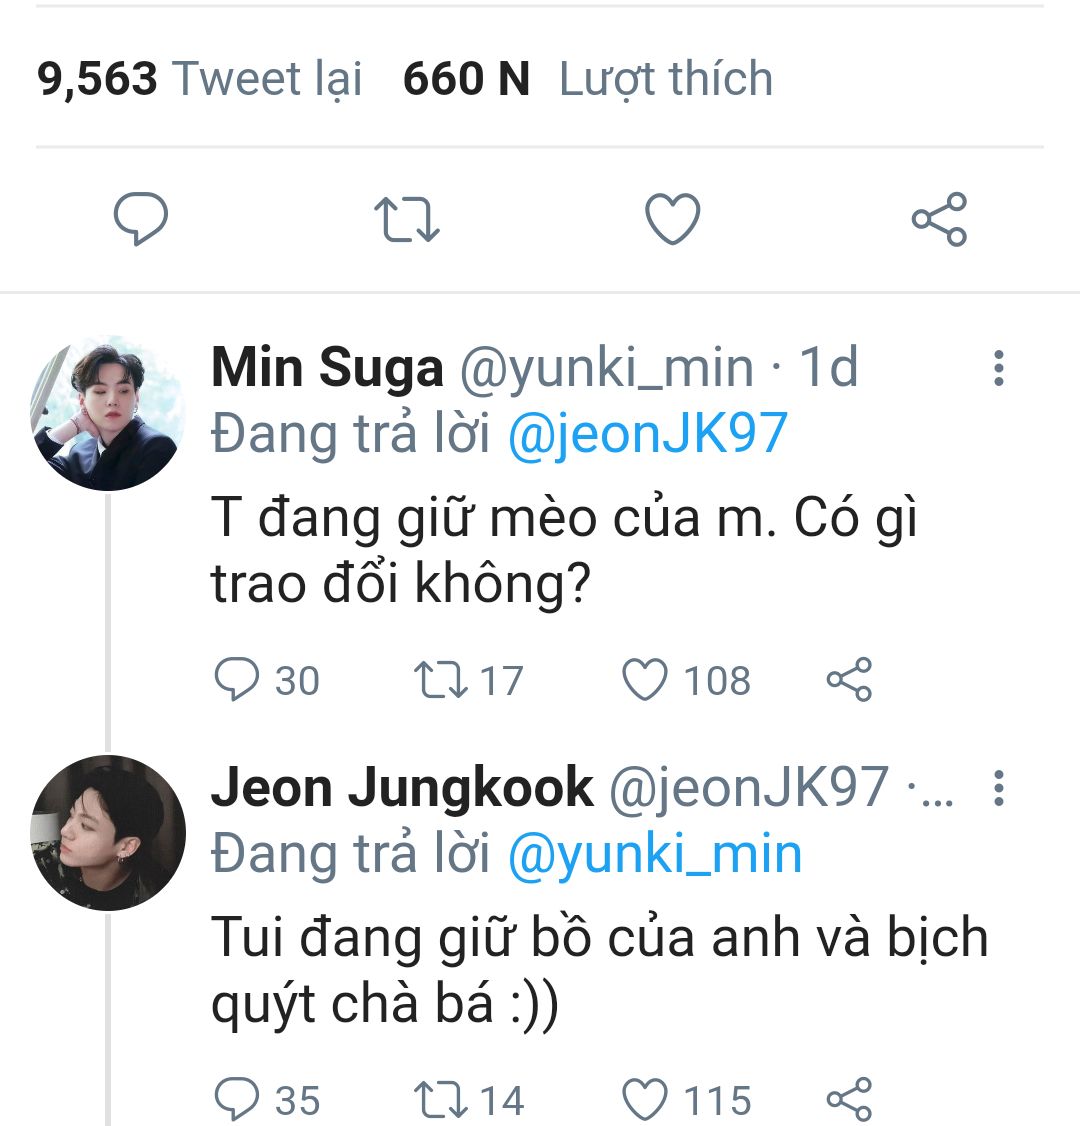Reply to the main tweet
This screenshot has width=1080, height=1126.
(141, 219)
